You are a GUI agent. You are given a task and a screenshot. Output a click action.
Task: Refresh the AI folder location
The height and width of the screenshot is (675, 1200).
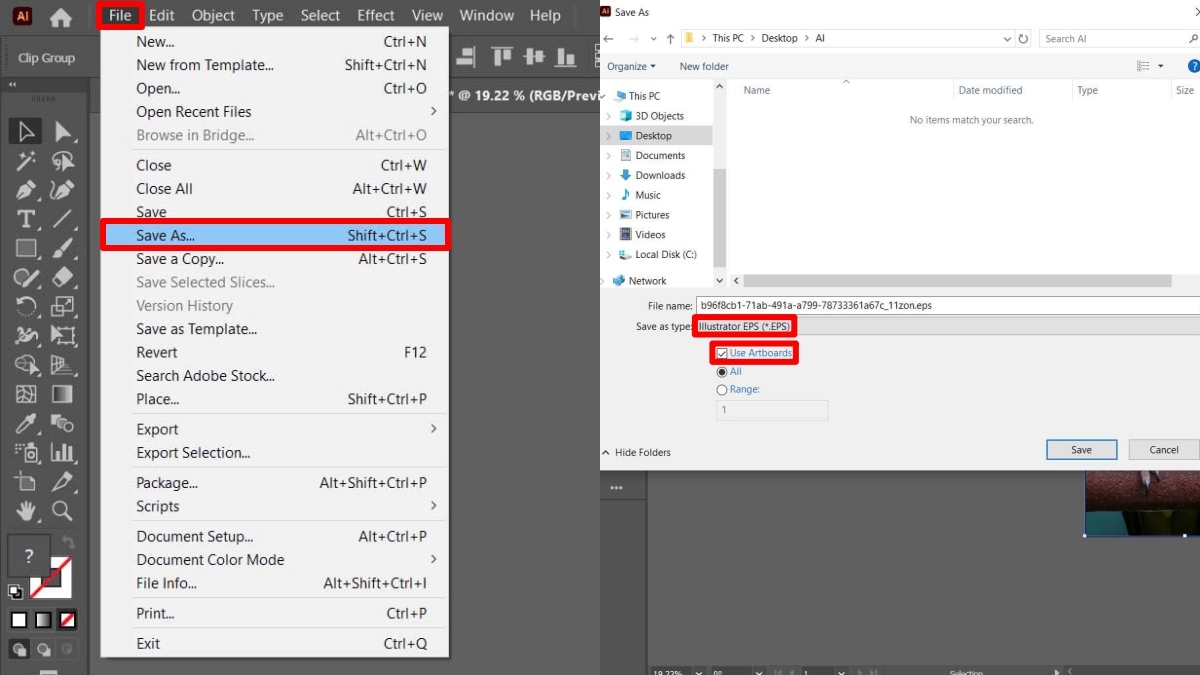point(1024,39)
